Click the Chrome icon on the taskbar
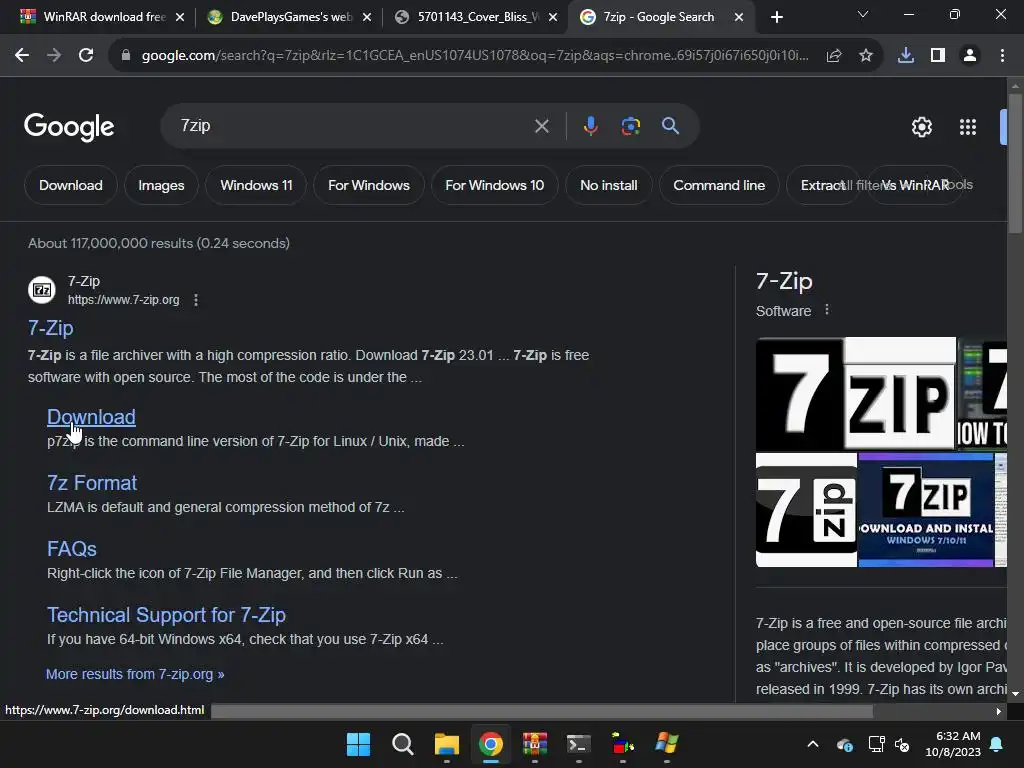The width and height of the screenshot is (1024, 768). tap(490, 744)
